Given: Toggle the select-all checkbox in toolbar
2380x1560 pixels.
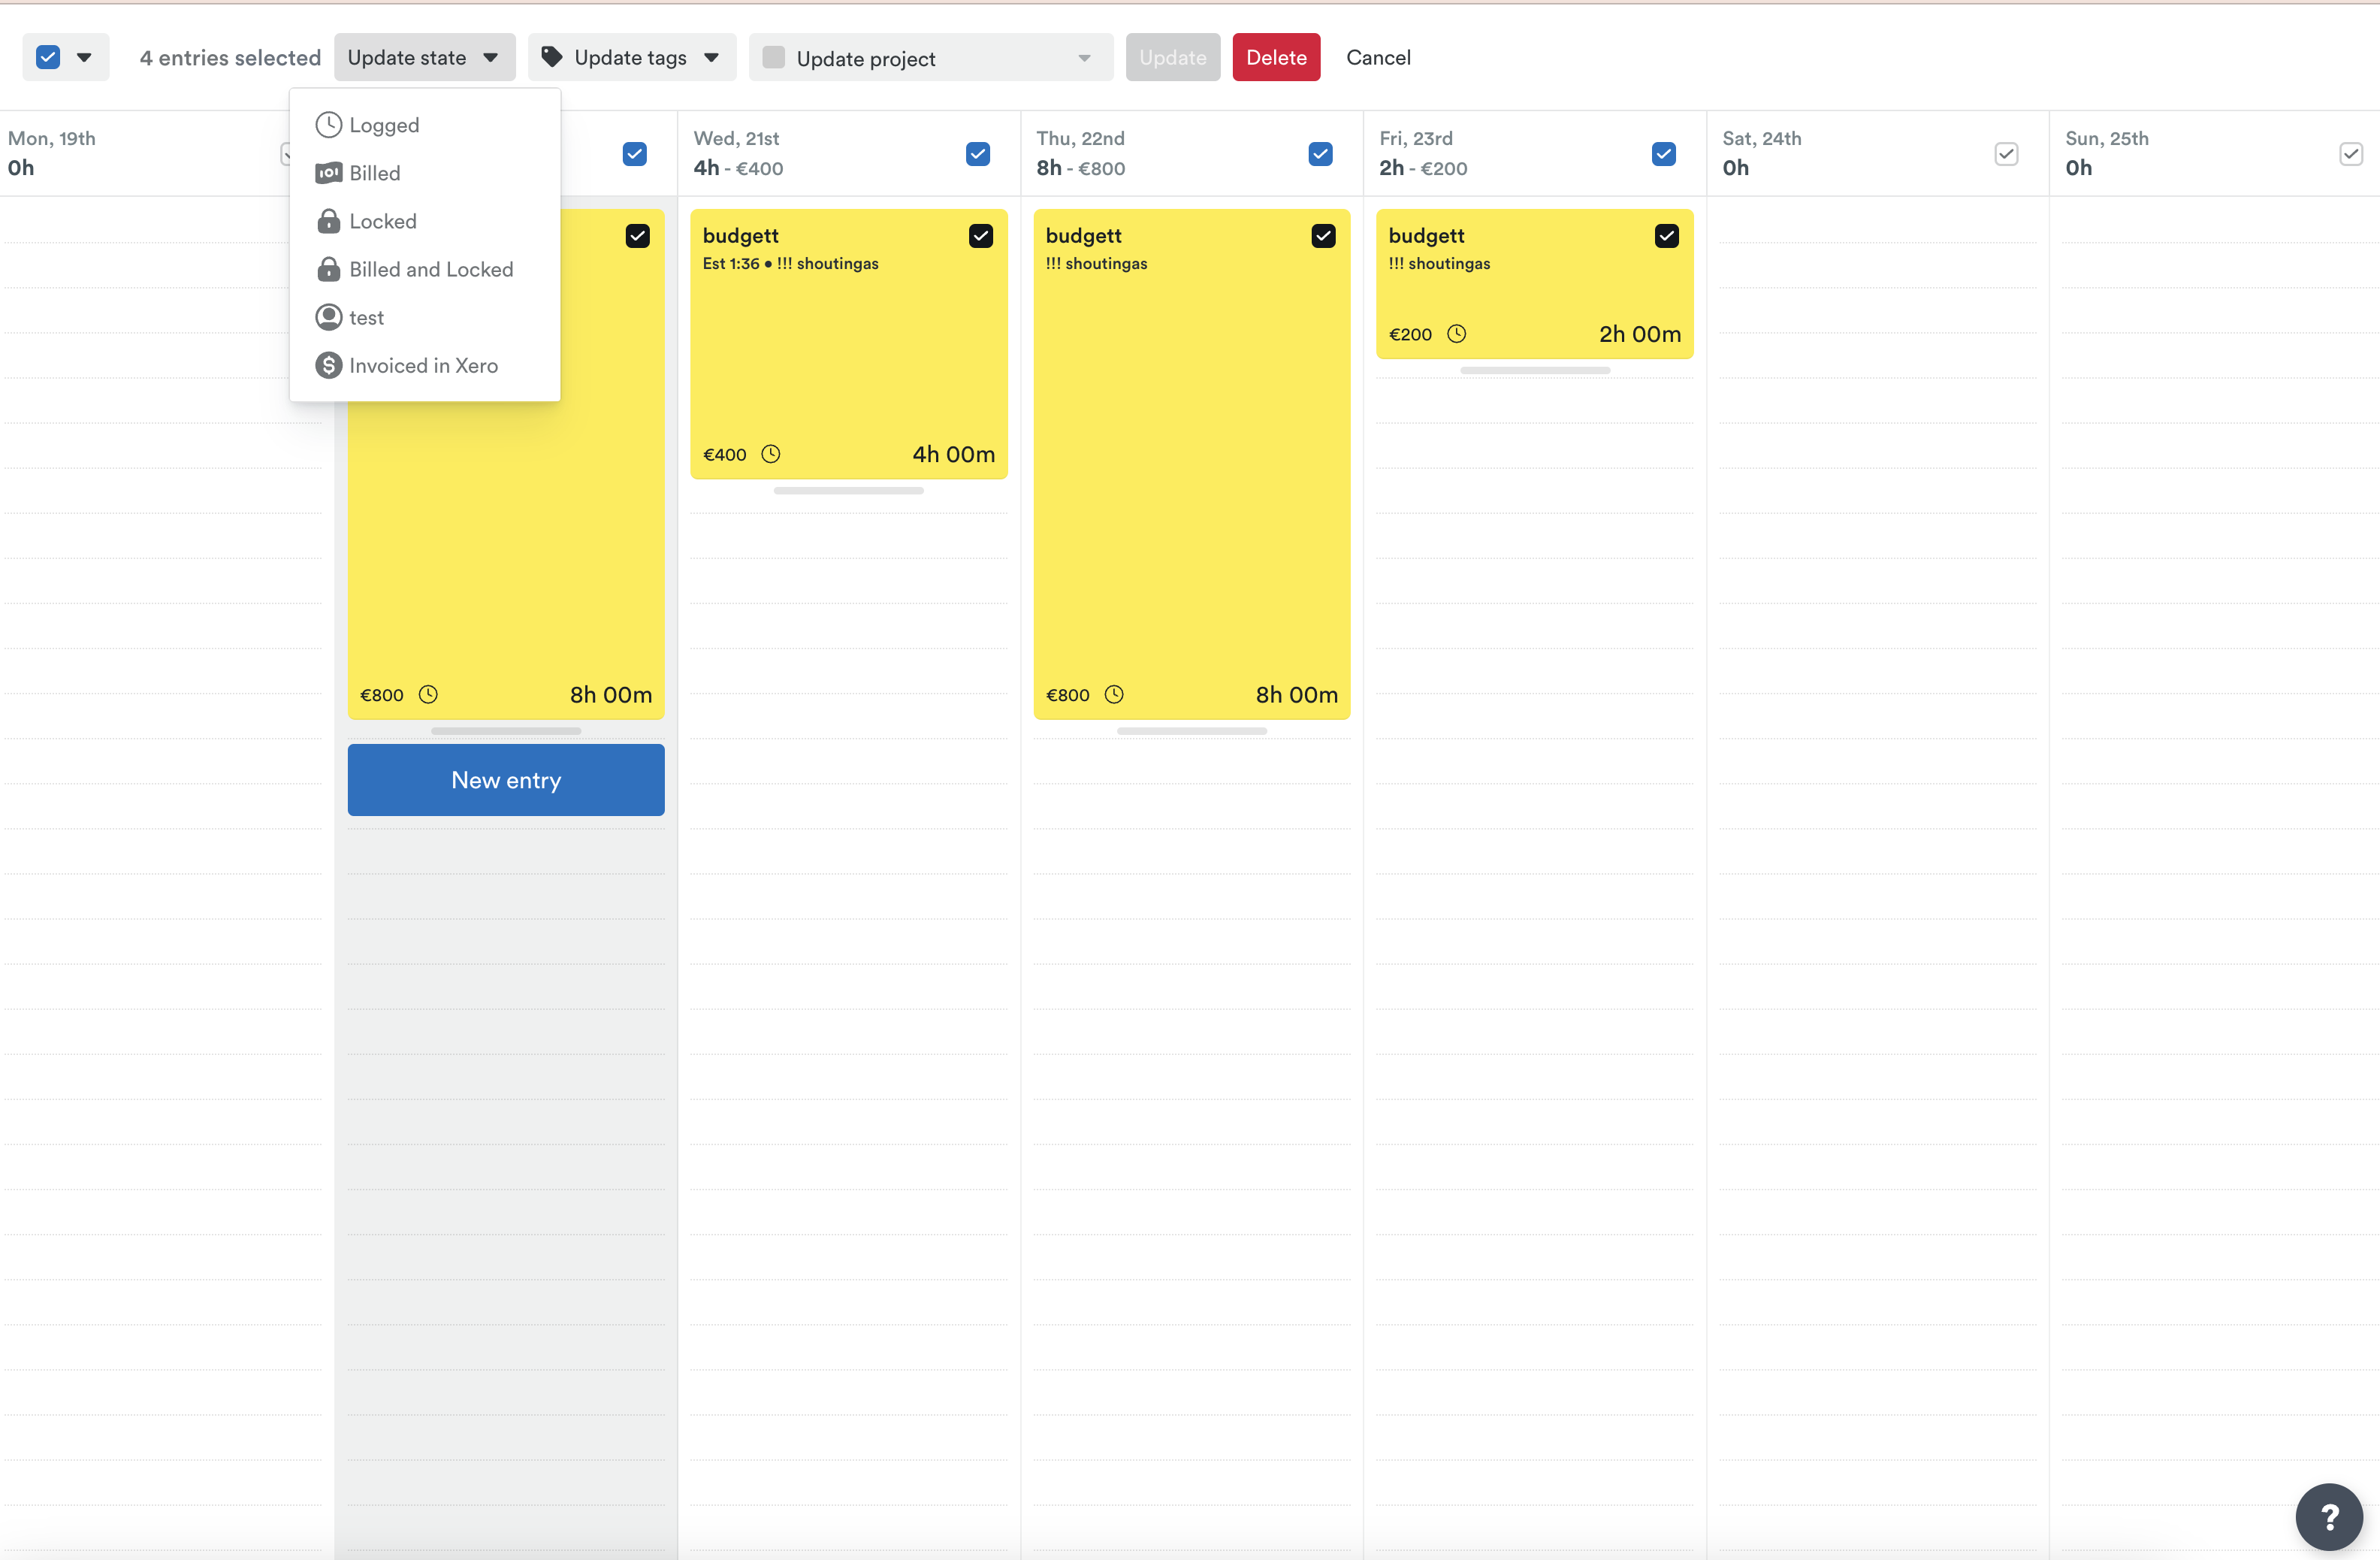Looking at the screenshot, I should pos(47,57).
